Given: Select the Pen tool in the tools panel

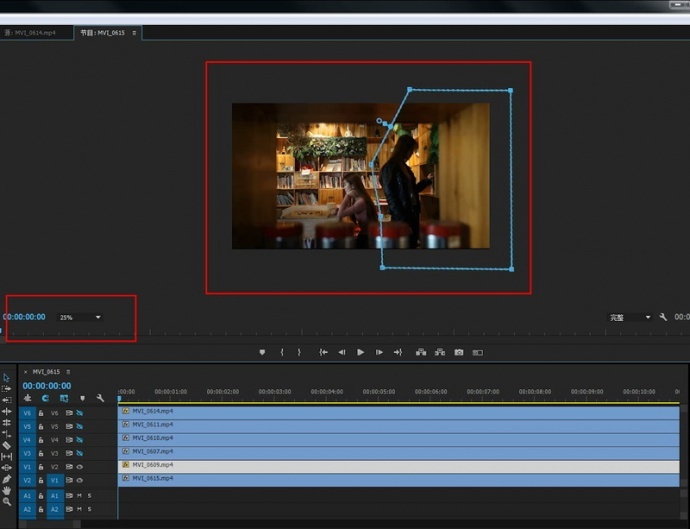Looking at the screenshot, I should (x=6, y=479).
